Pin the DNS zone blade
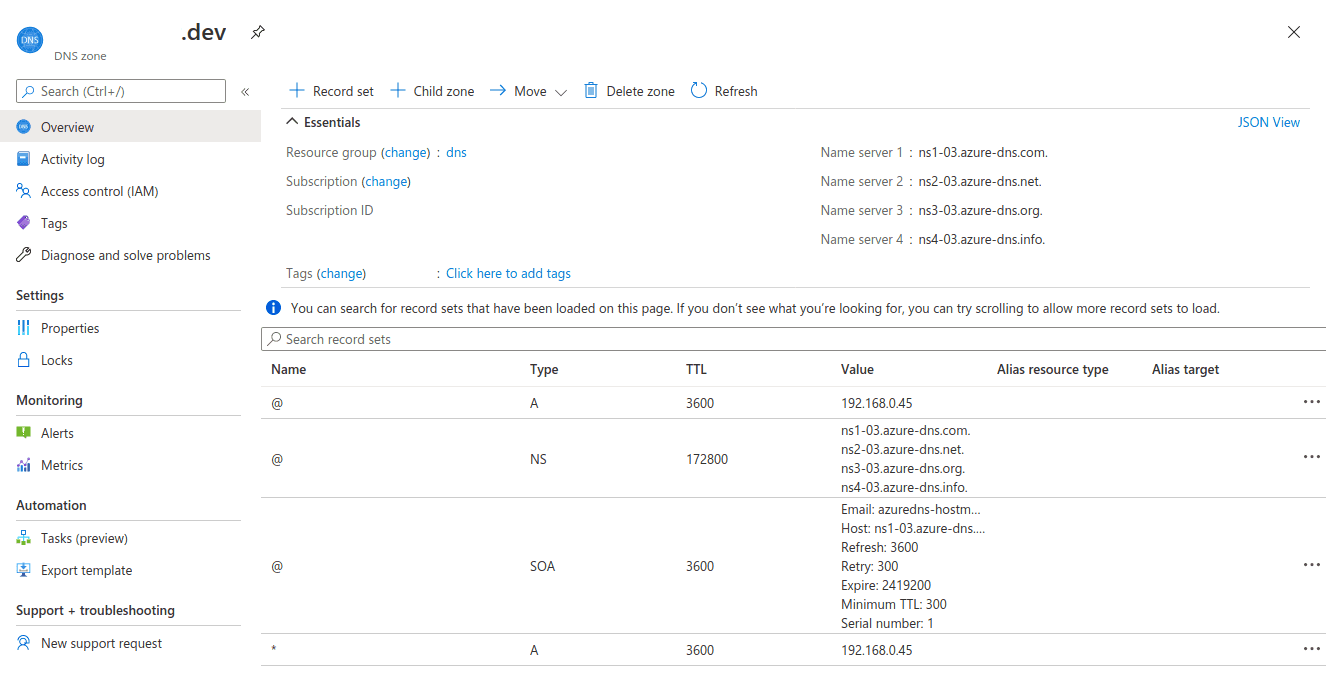Viewport: 1326px width, 695px height. (257, 32)
